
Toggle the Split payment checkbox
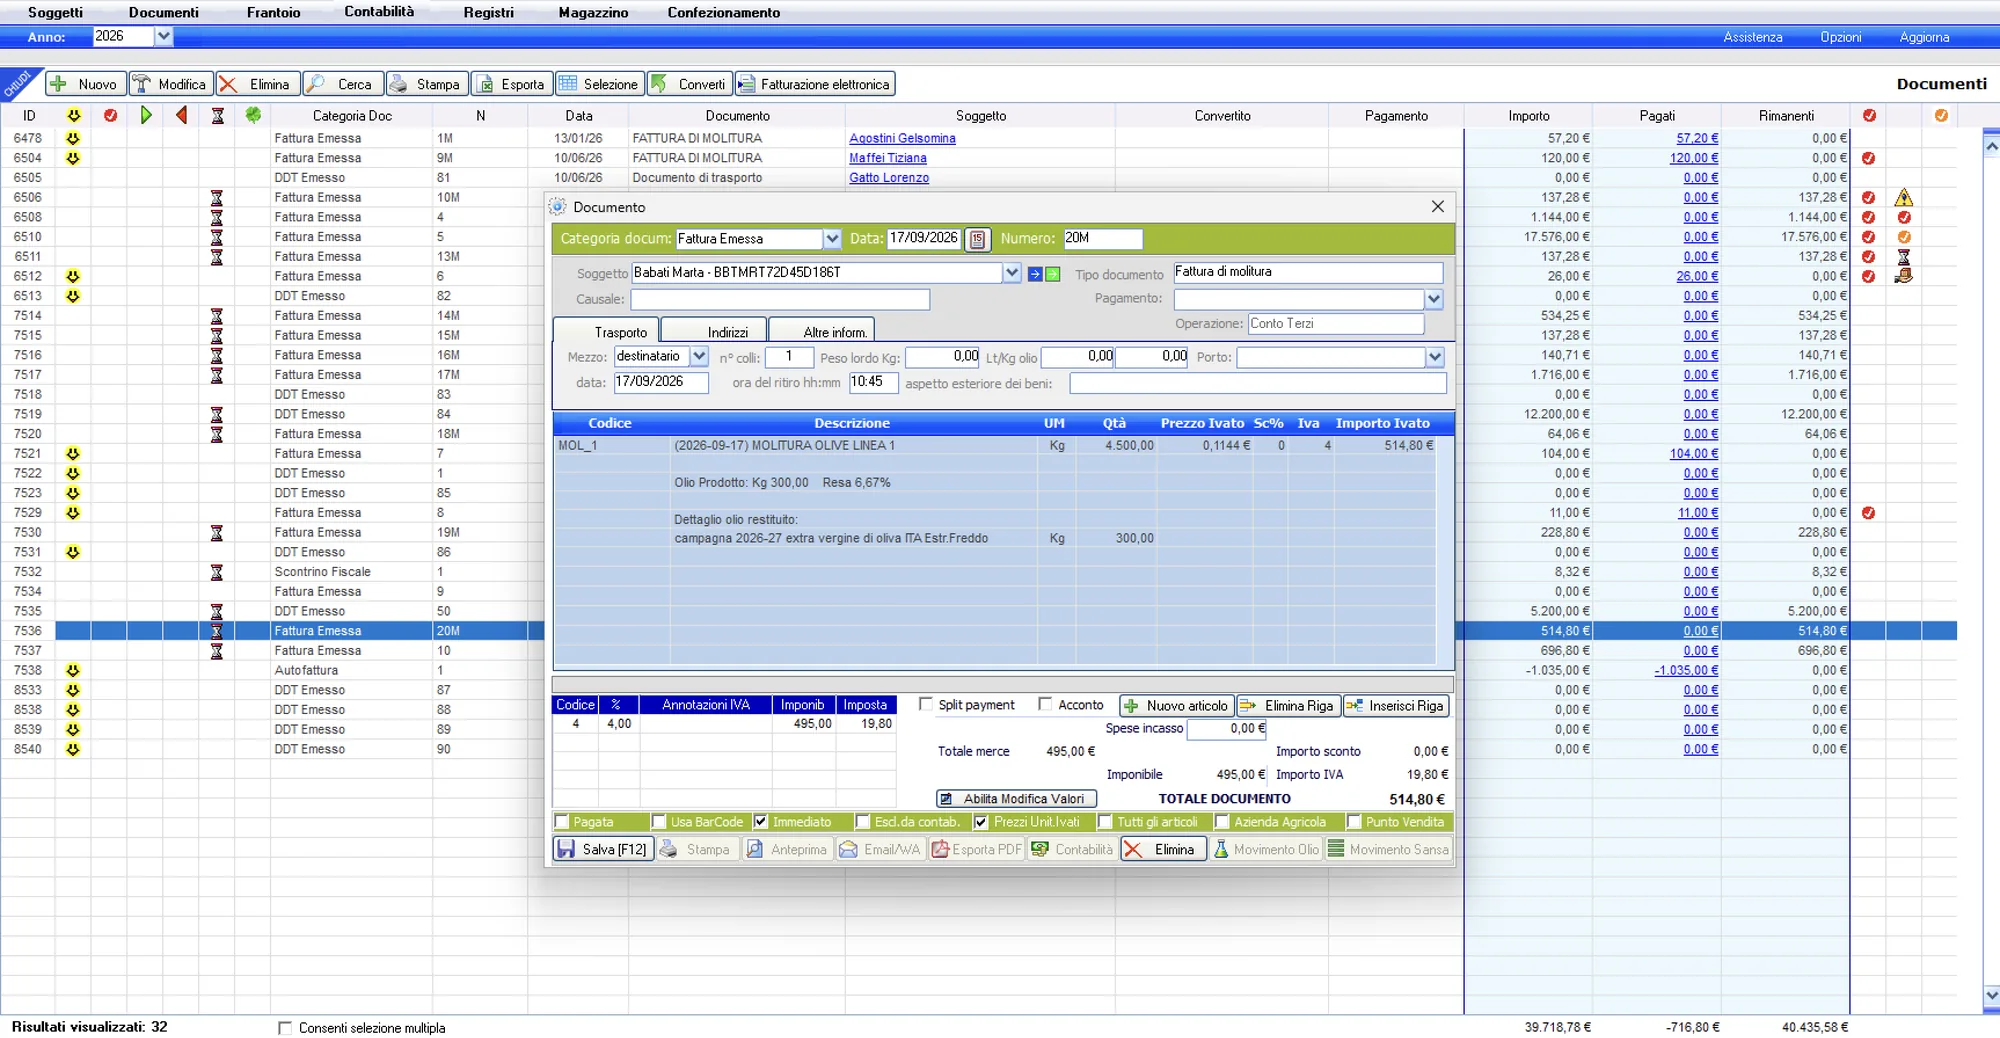pyautogui.click(x=926, y=704)
